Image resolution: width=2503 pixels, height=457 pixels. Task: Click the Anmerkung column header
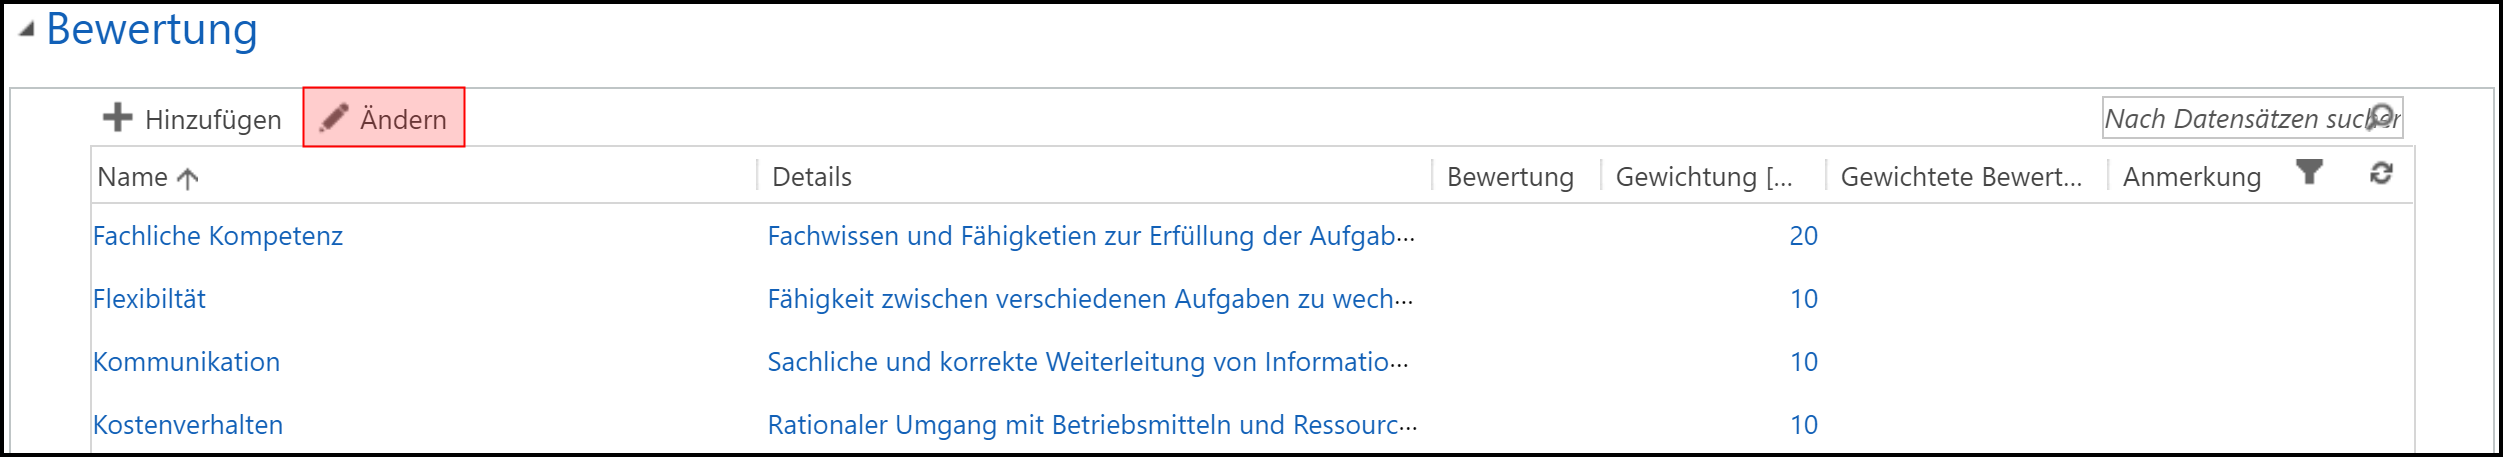click(x=2192, y=177)
